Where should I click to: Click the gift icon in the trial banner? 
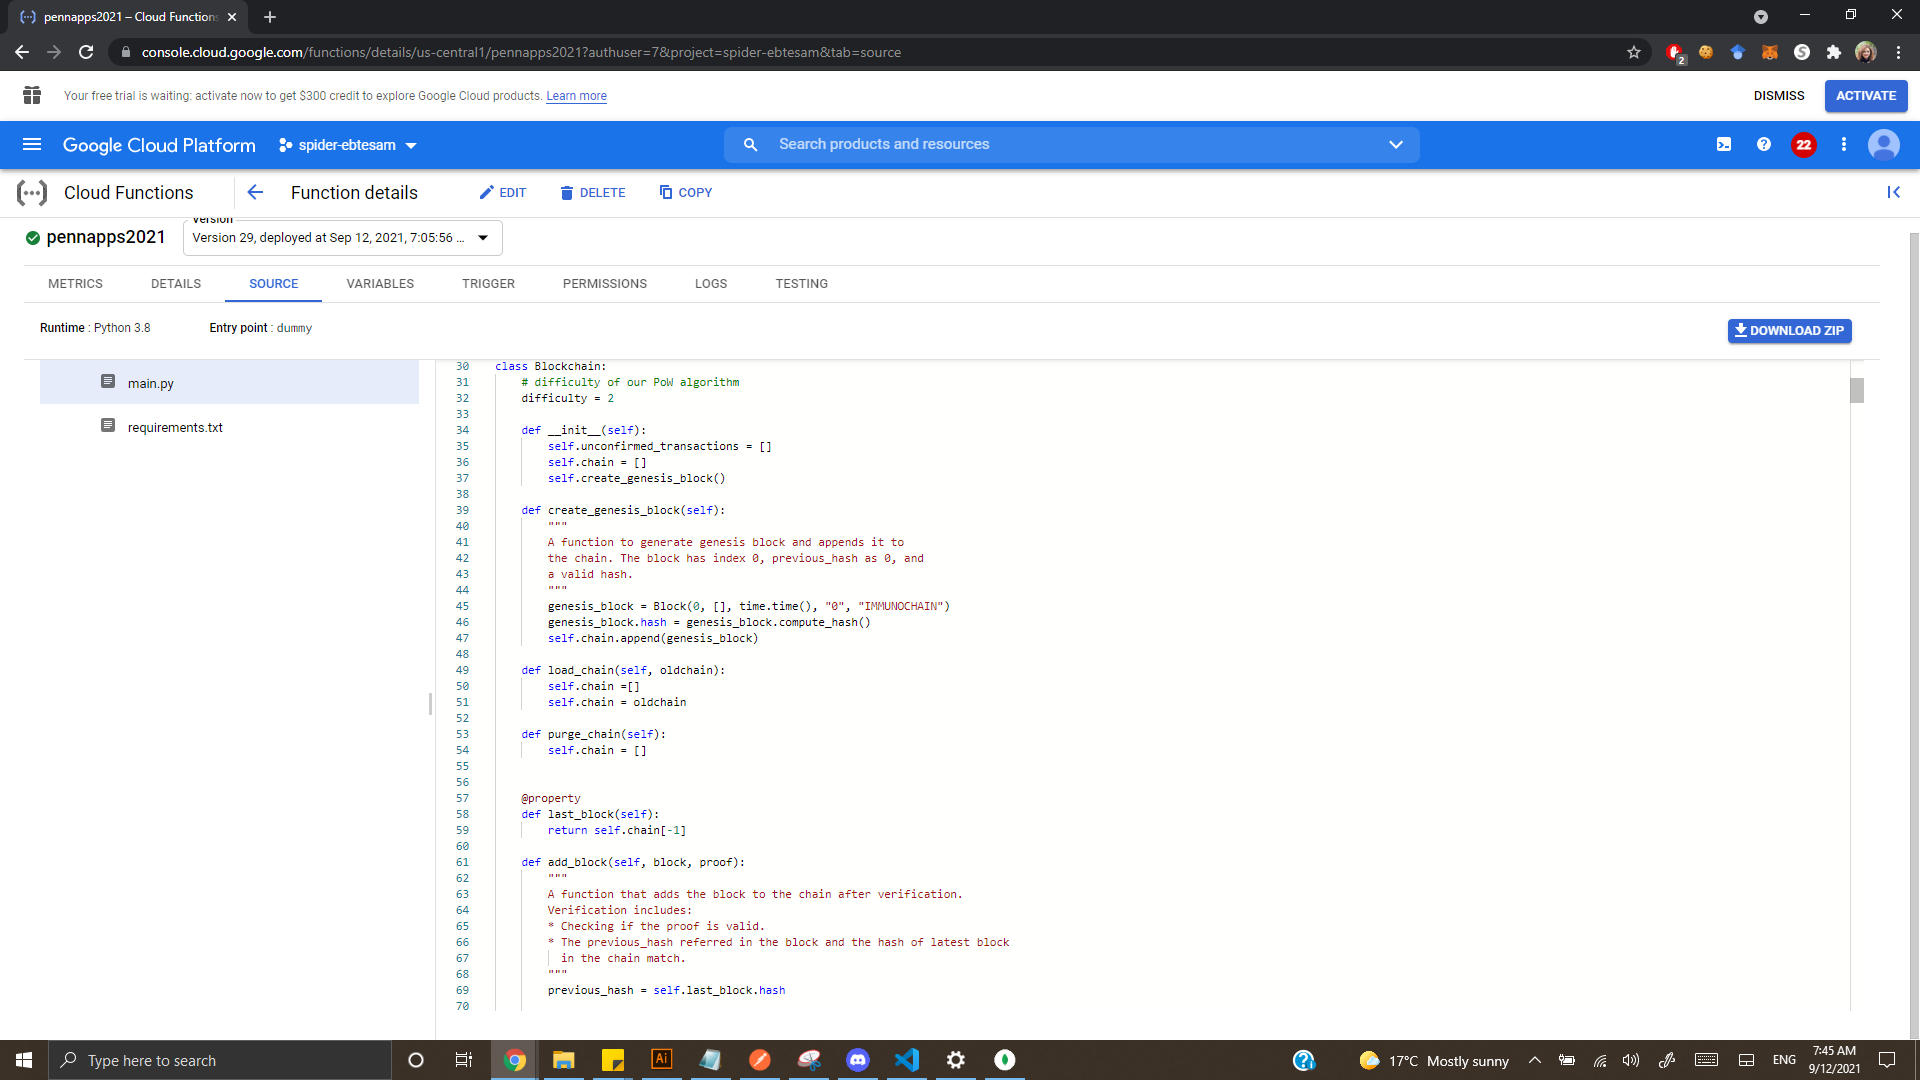pyautogui.click(x=32, y=96)
